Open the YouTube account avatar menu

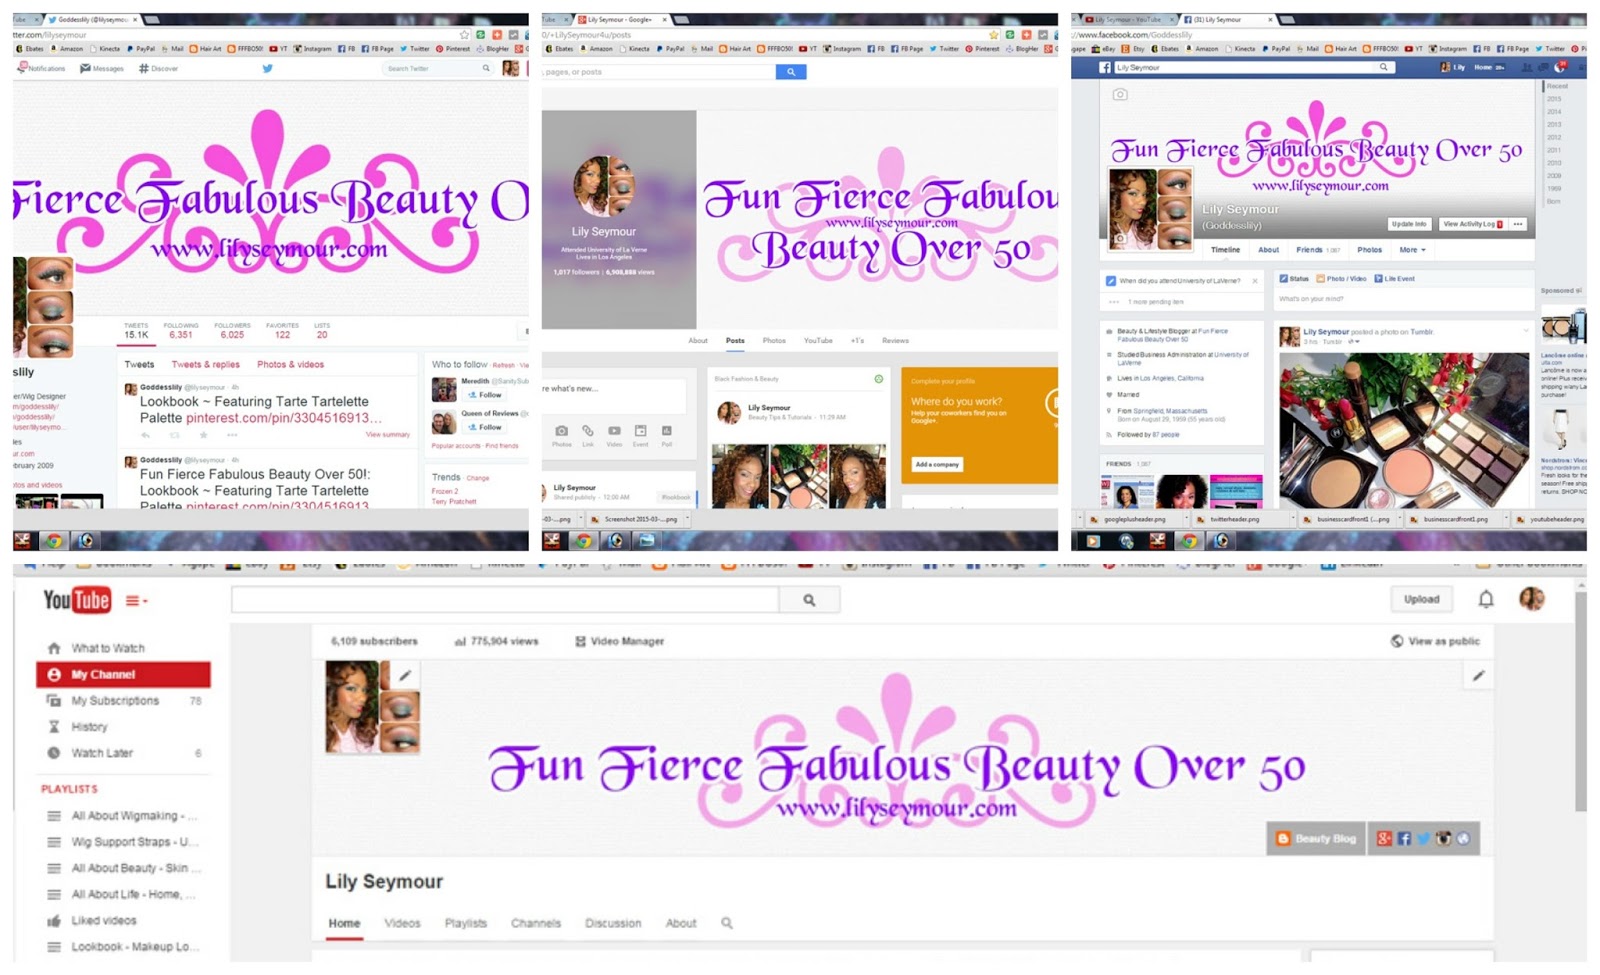point(1531,599)
